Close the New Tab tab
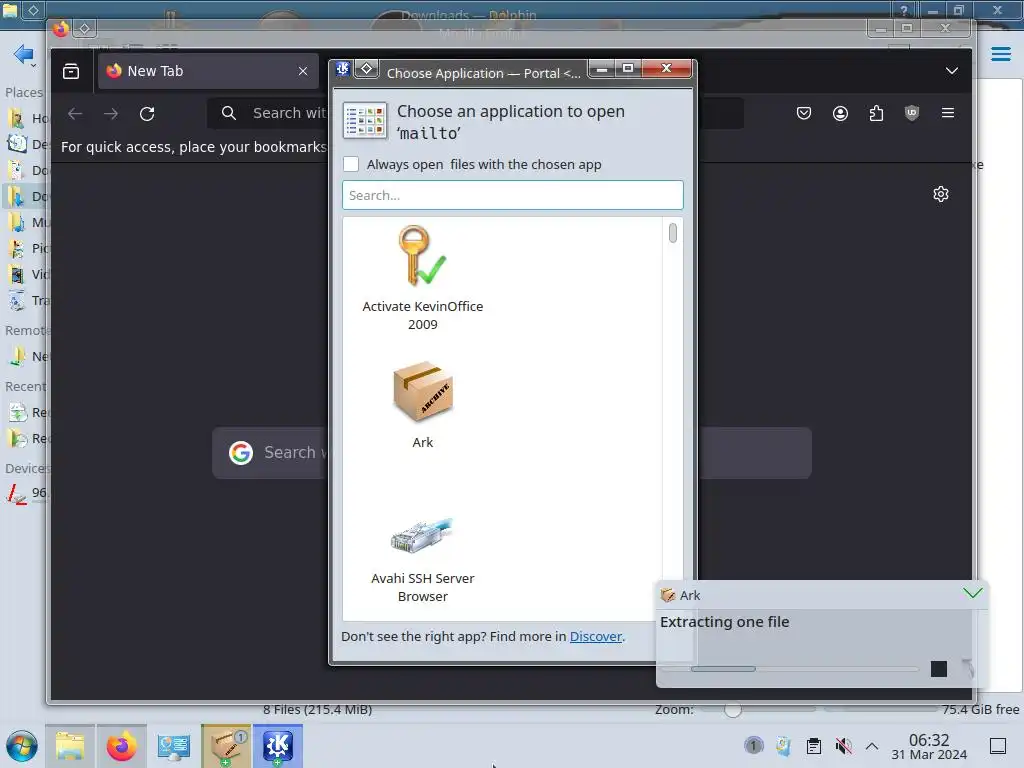 (x=303, y=71)
